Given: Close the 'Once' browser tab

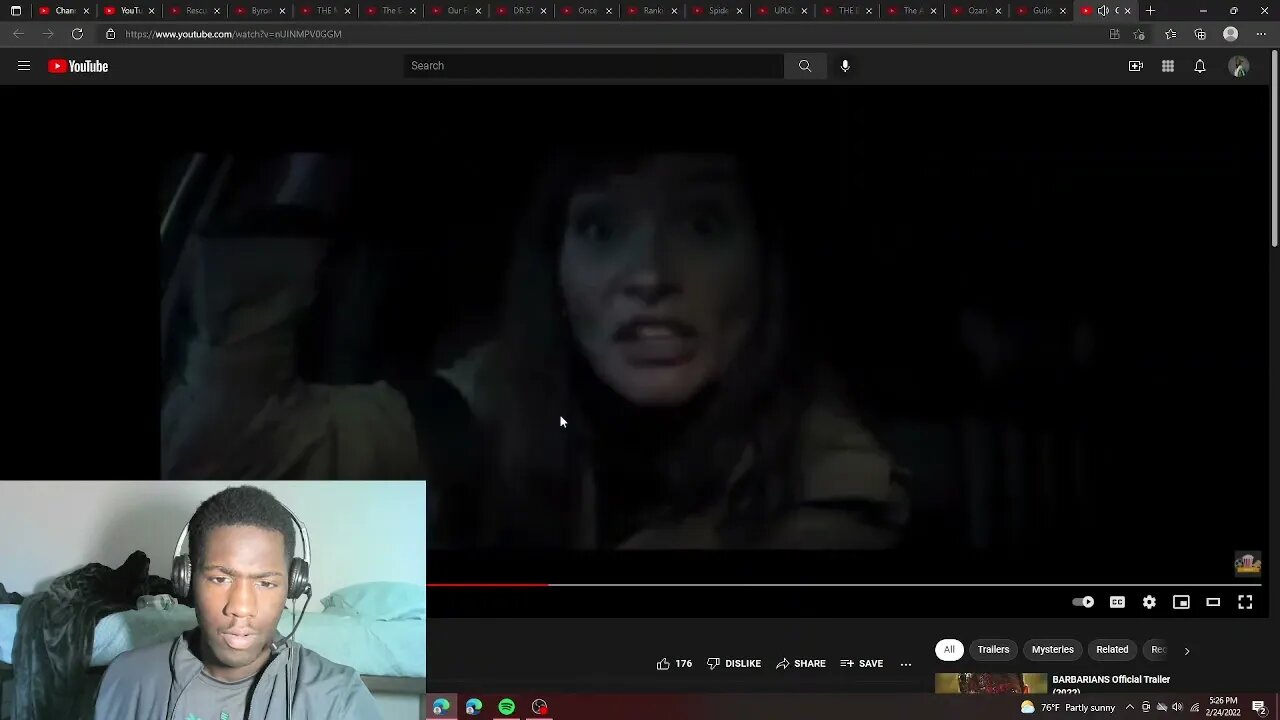Looking at the screenshot, I should 608,11.
